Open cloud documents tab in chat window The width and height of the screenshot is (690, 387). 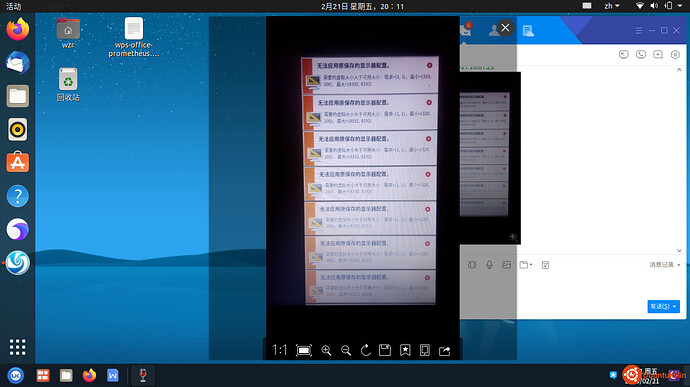(528, 30)
